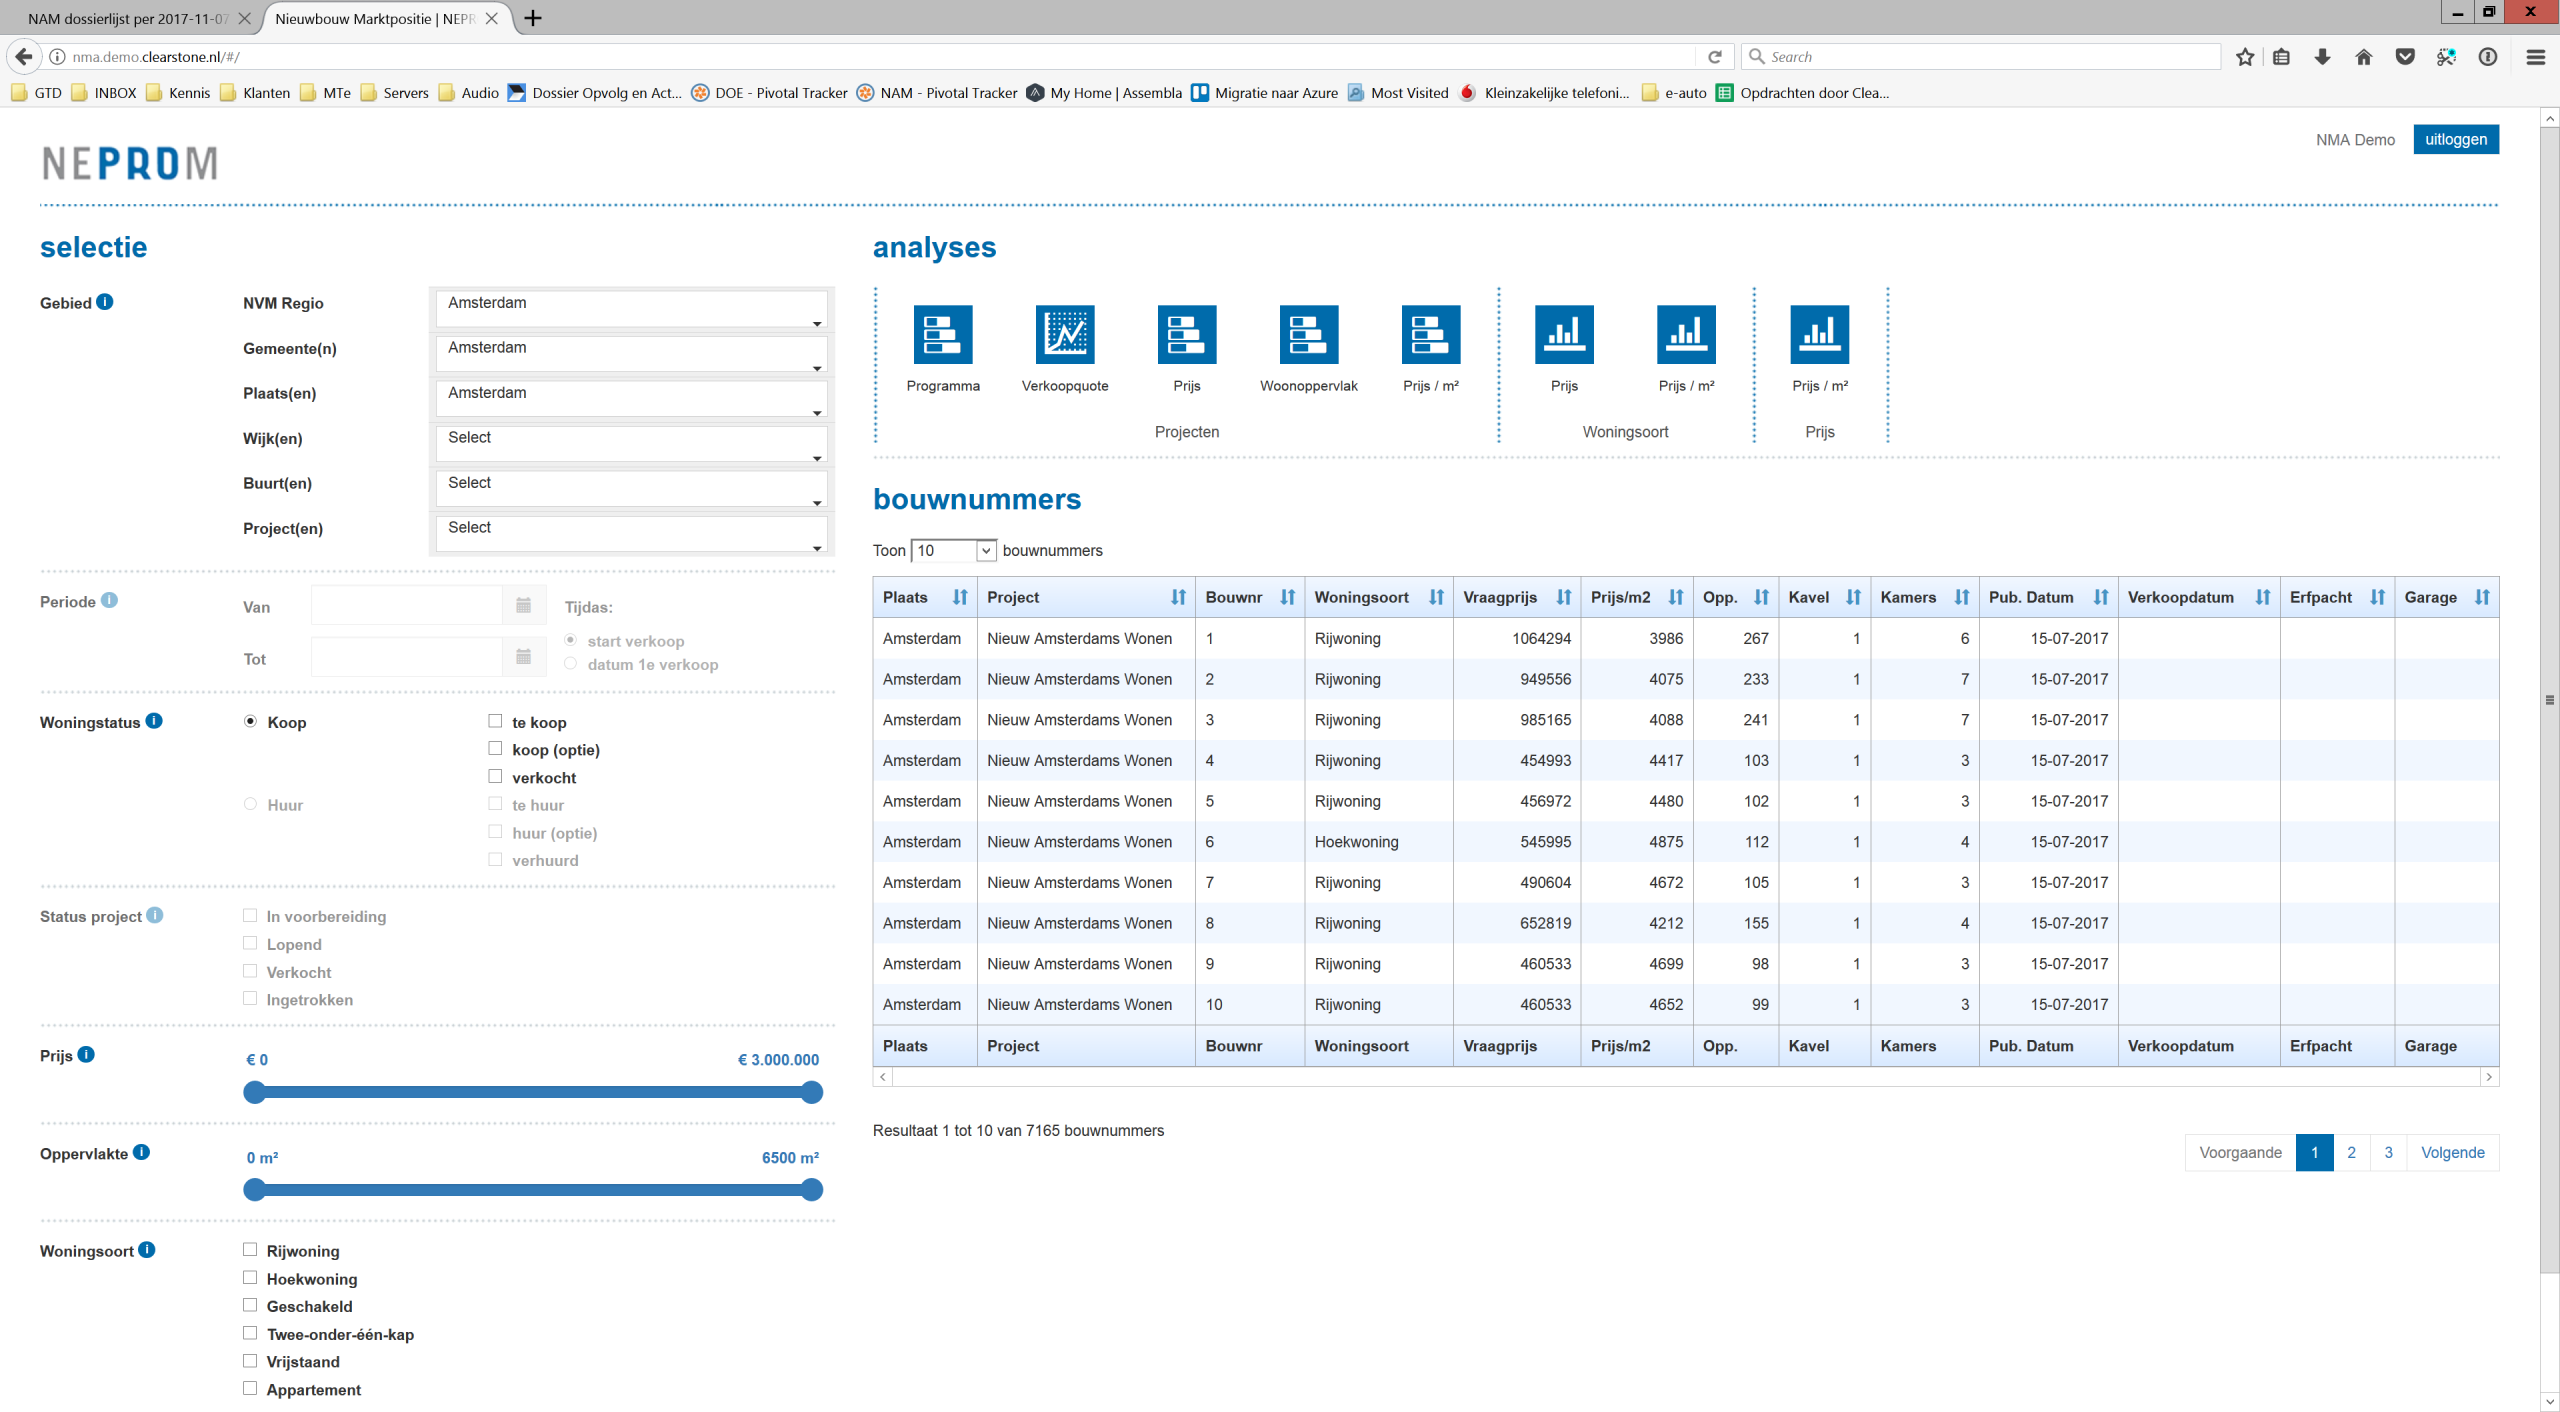
Task: Go to page 2 of results
Action: coord(2351,1152)
